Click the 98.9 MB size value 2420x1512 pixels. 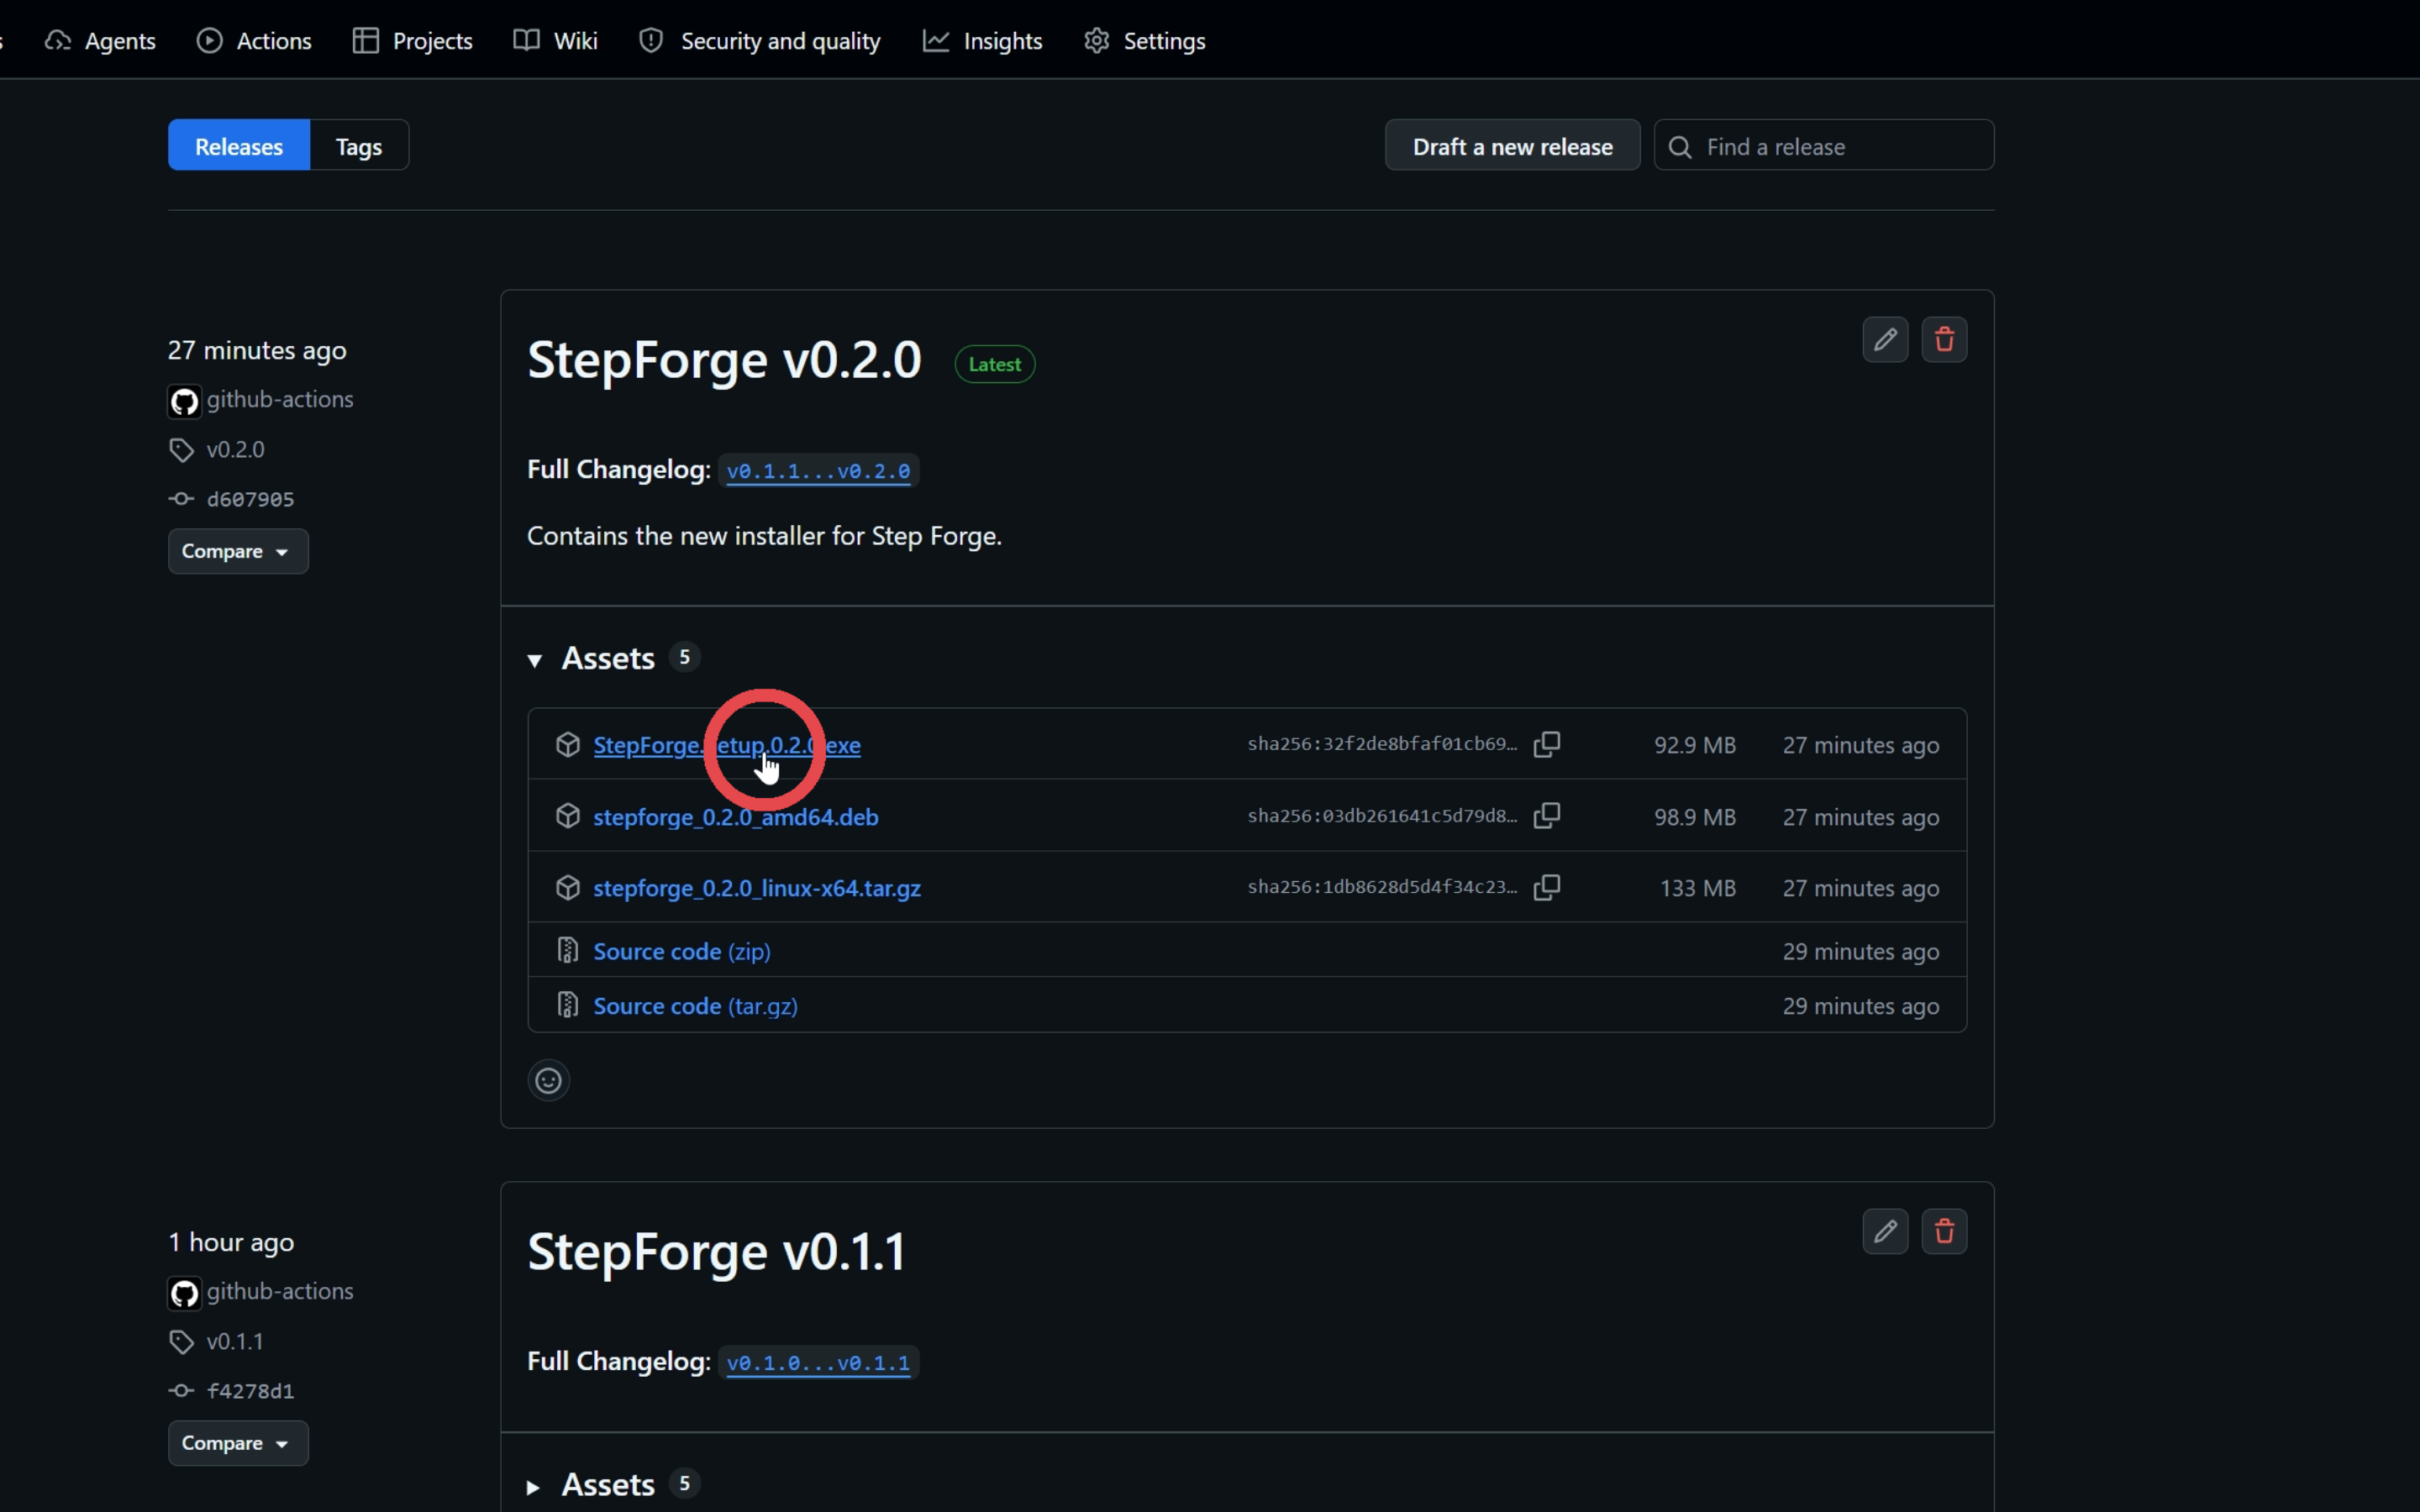tap(1695, 817)
